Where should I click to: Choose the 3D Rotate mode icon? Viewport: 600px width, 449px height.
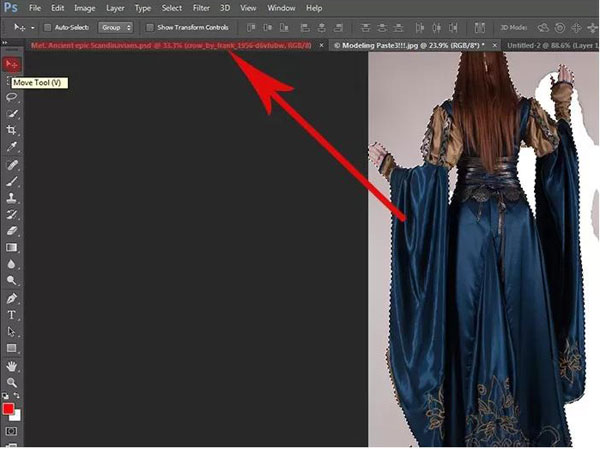pos(543,28)
